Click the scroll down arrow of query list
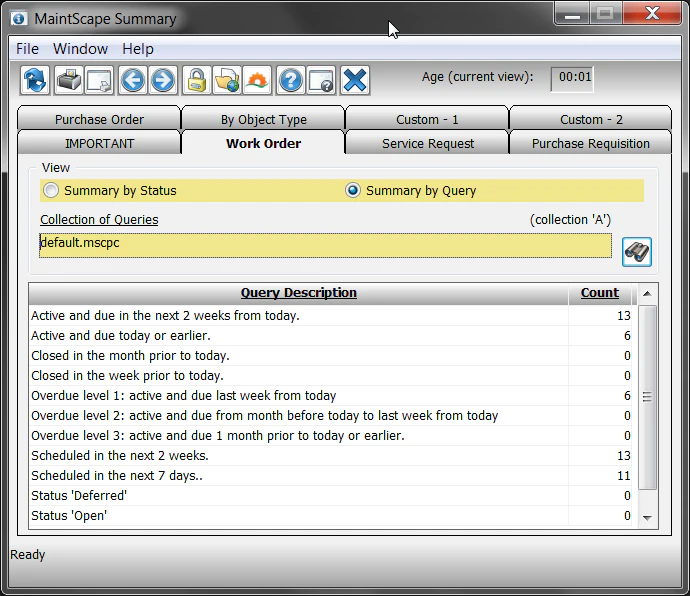Viewport: 690px width, 596px height. 647,518
